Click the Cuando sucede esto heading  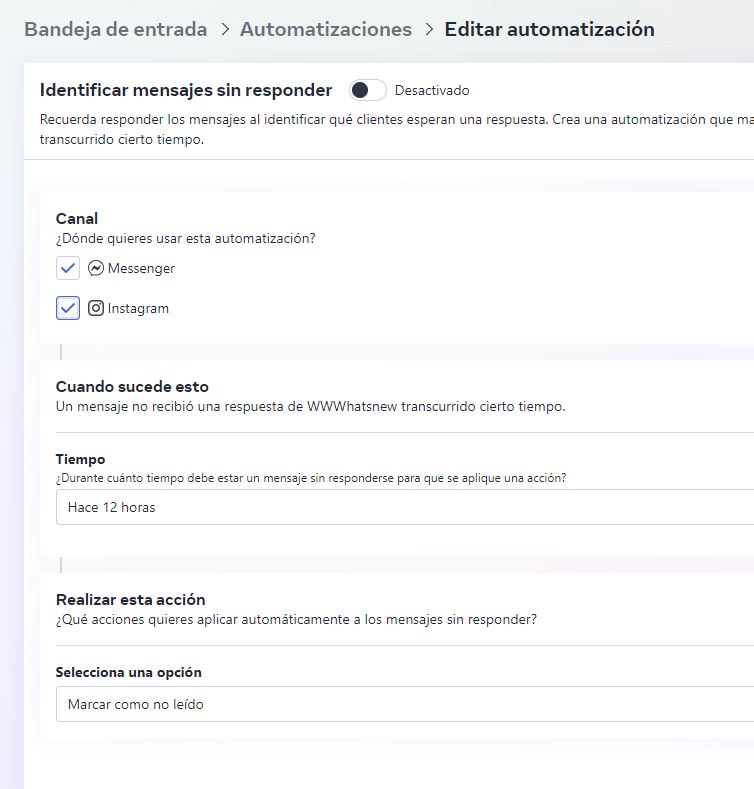coord(132,386)
